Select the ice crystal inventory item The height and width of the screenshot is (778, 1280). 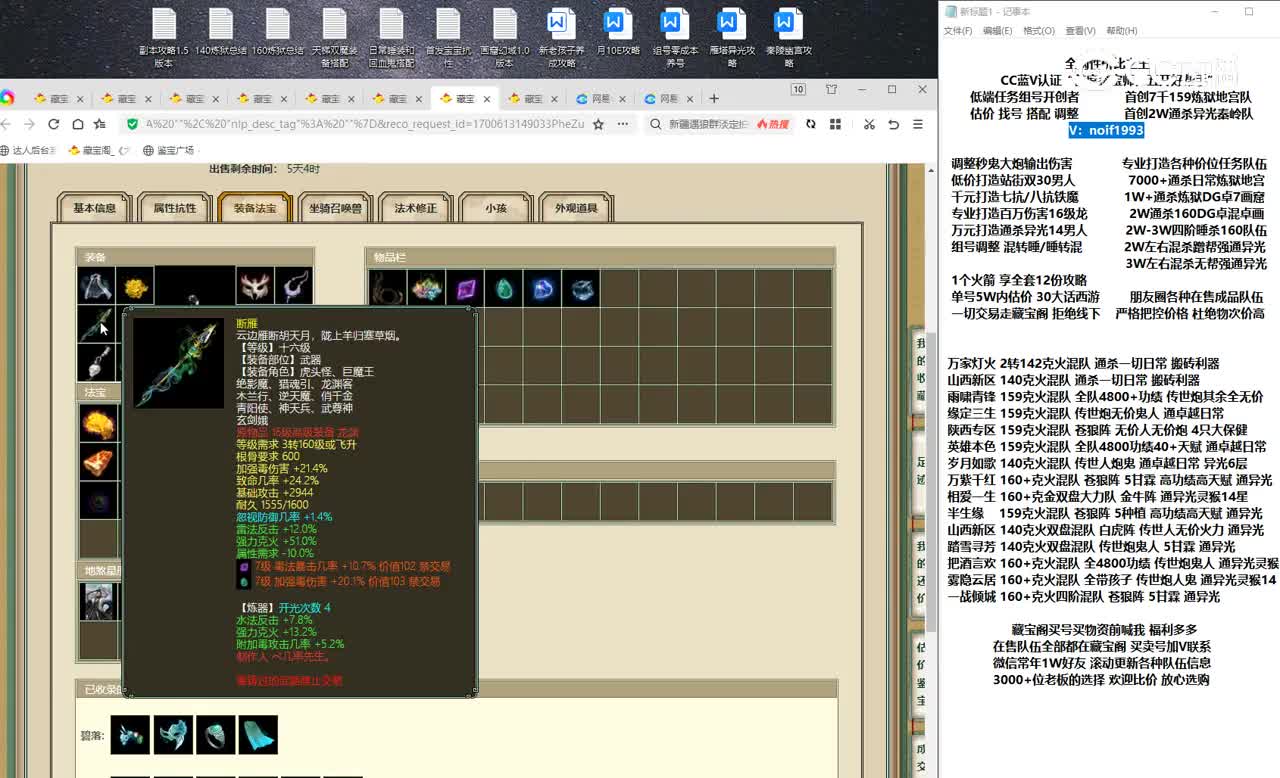pyautogui.click(x=582, y=288)
